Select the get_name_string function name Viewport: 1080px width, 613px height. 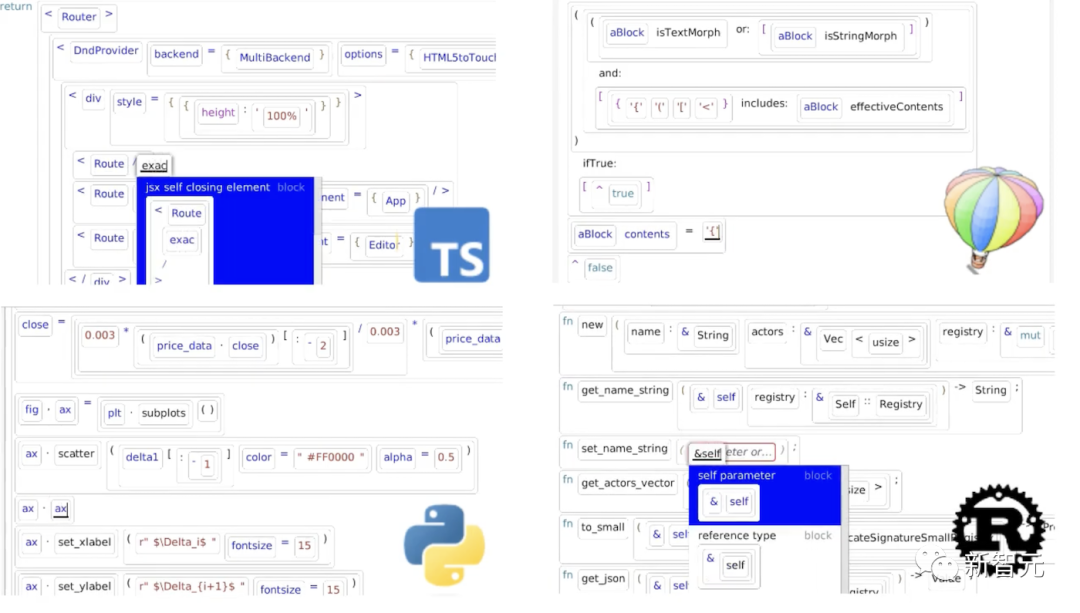pos(625,390)
